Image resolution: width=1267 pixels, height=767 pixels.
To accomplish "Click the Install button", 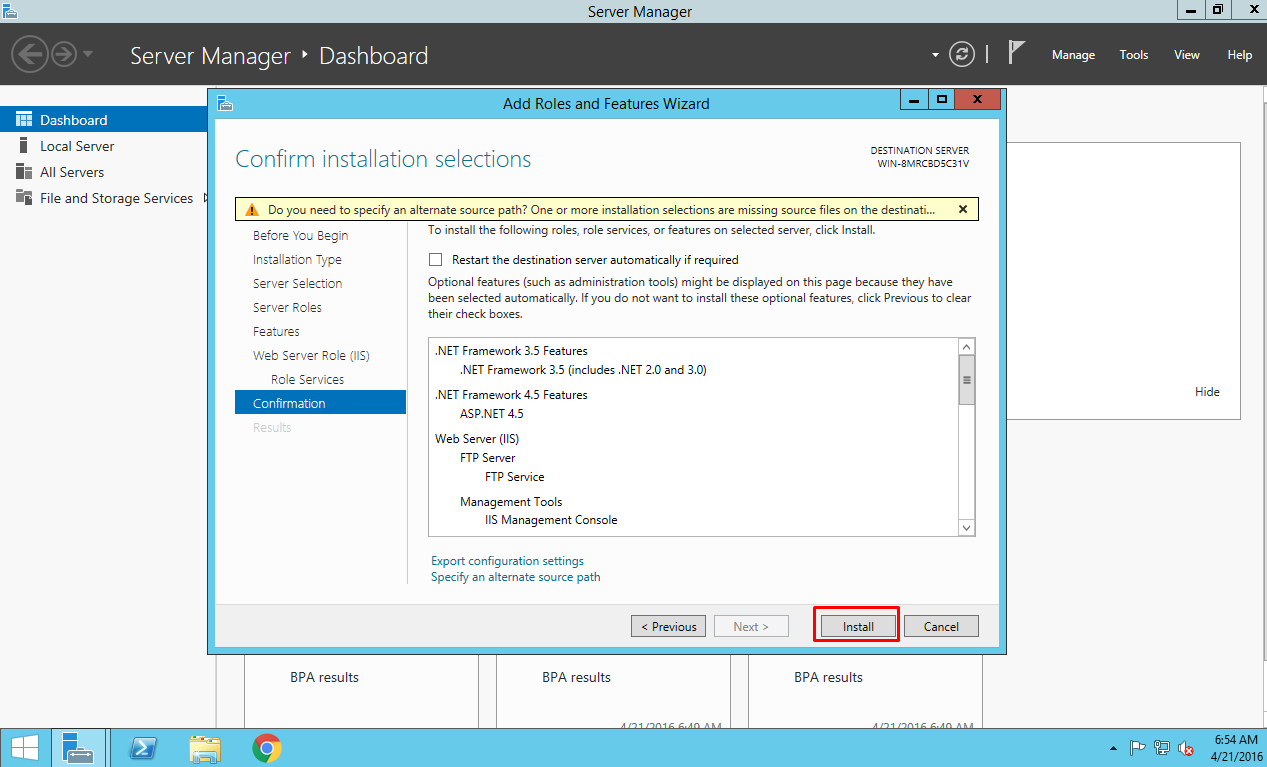I will [x=857, y=627].
